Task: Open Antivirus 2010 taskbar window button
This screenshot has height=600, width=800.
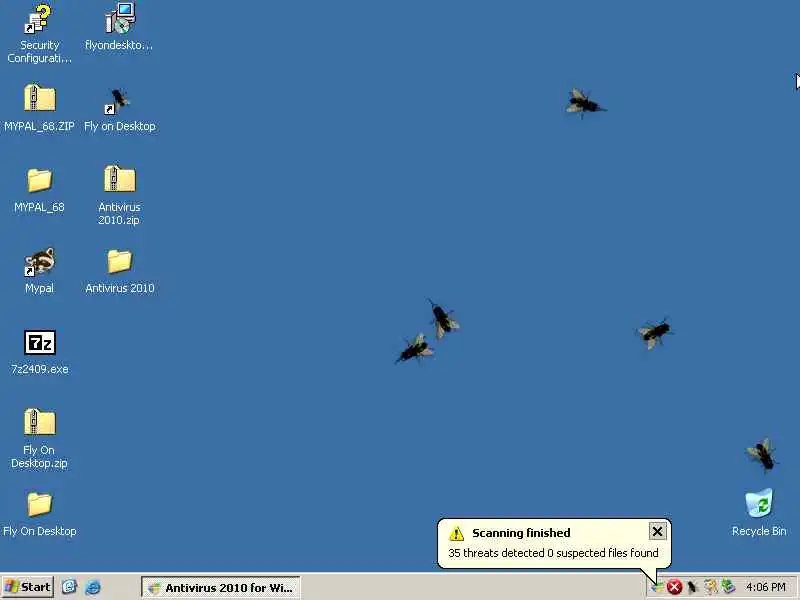Action: tap(220, 587)
